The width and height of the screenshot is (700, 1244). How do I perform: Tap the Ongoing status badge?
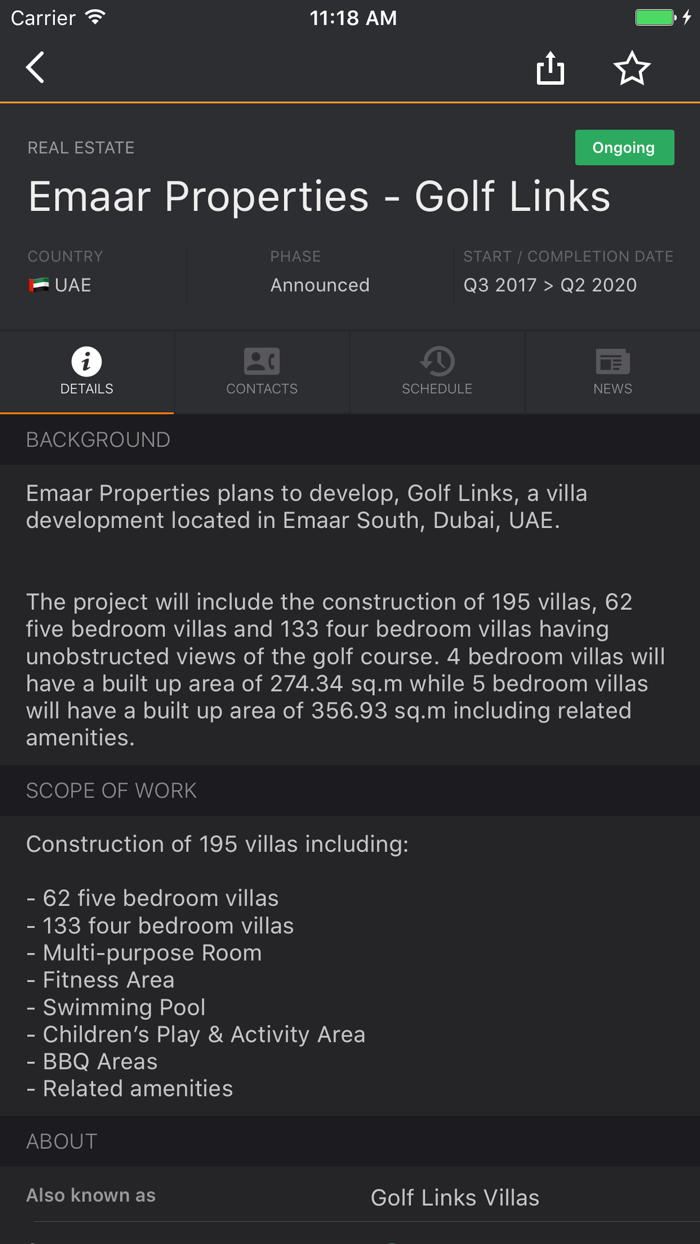(x=624, y=147)
